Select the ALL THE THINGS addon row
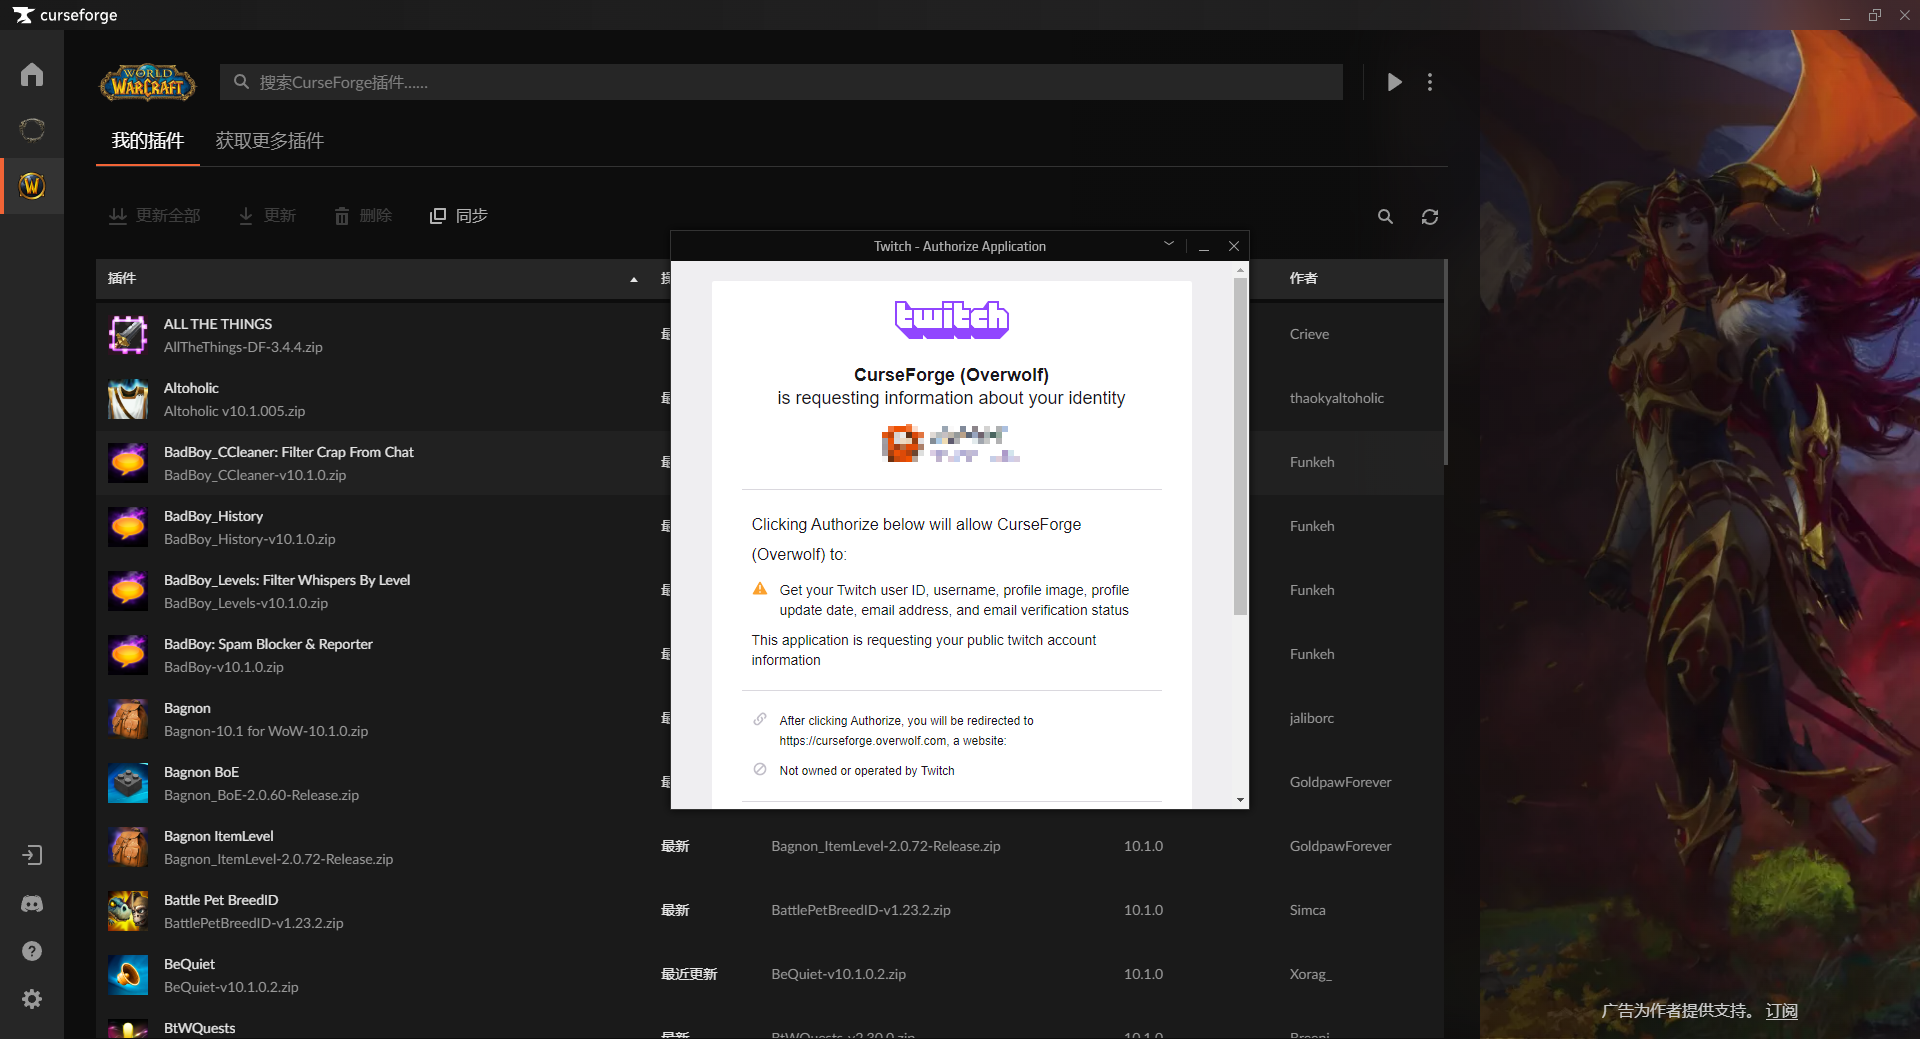The image size is (1920, 1039). click(380, 335)
